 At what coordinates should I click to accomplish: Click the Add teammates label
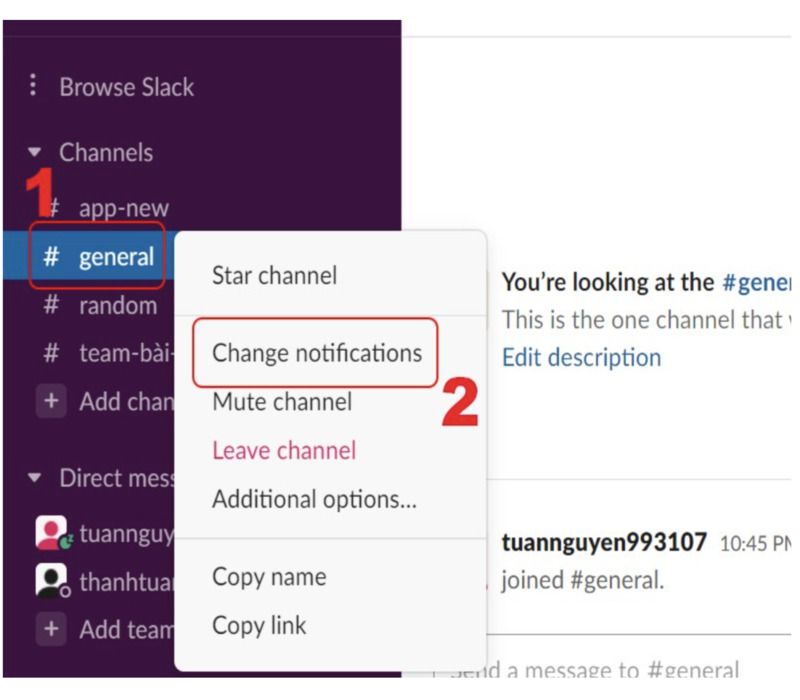coord(127,630)
